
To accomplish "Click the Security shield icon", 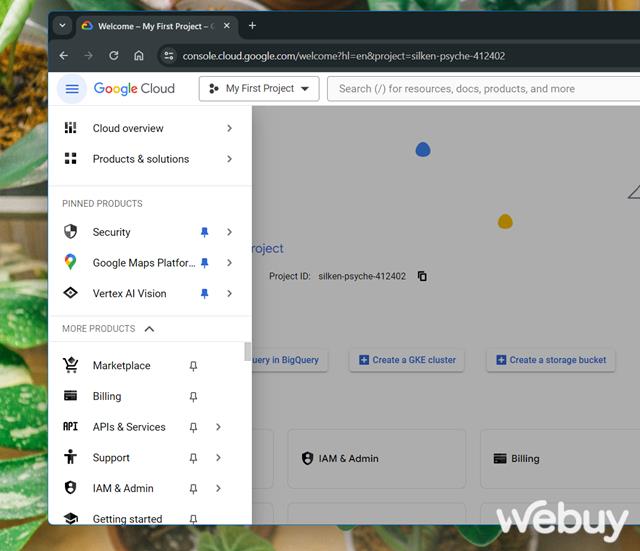I will click(x=71, y=231).
